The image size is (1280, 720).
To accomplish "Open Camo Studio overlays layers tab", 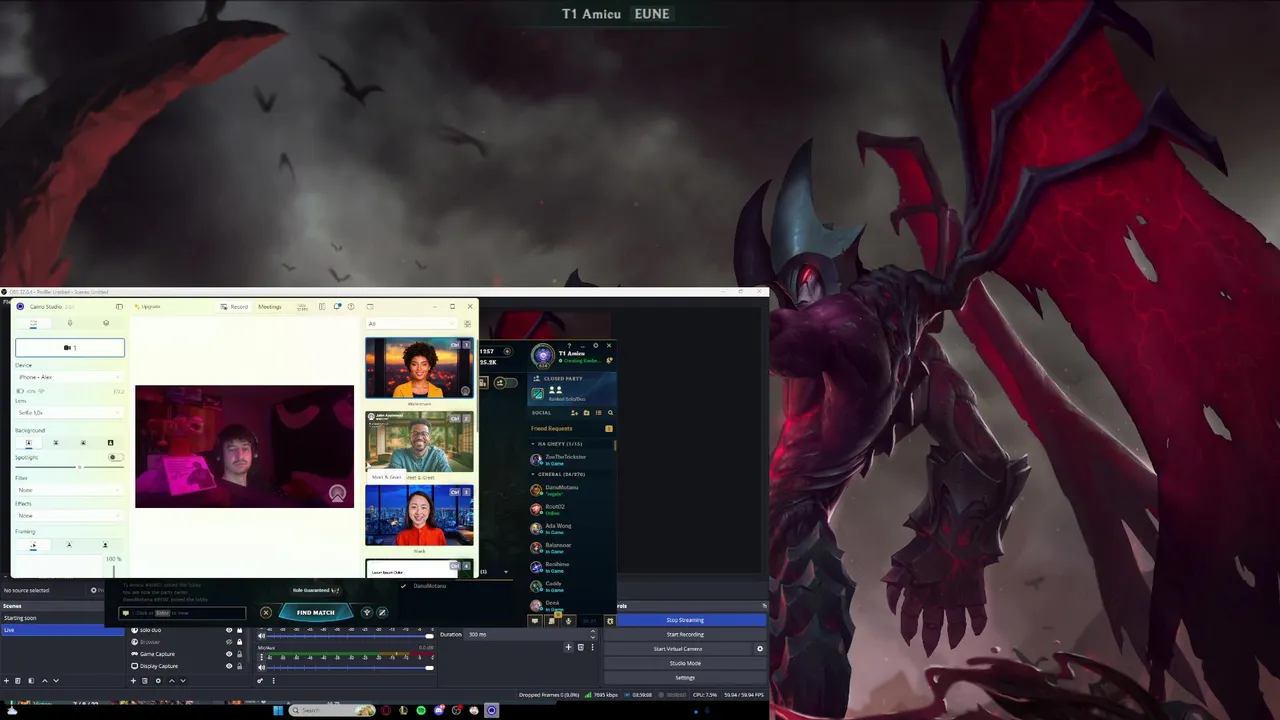I will 106,323.
